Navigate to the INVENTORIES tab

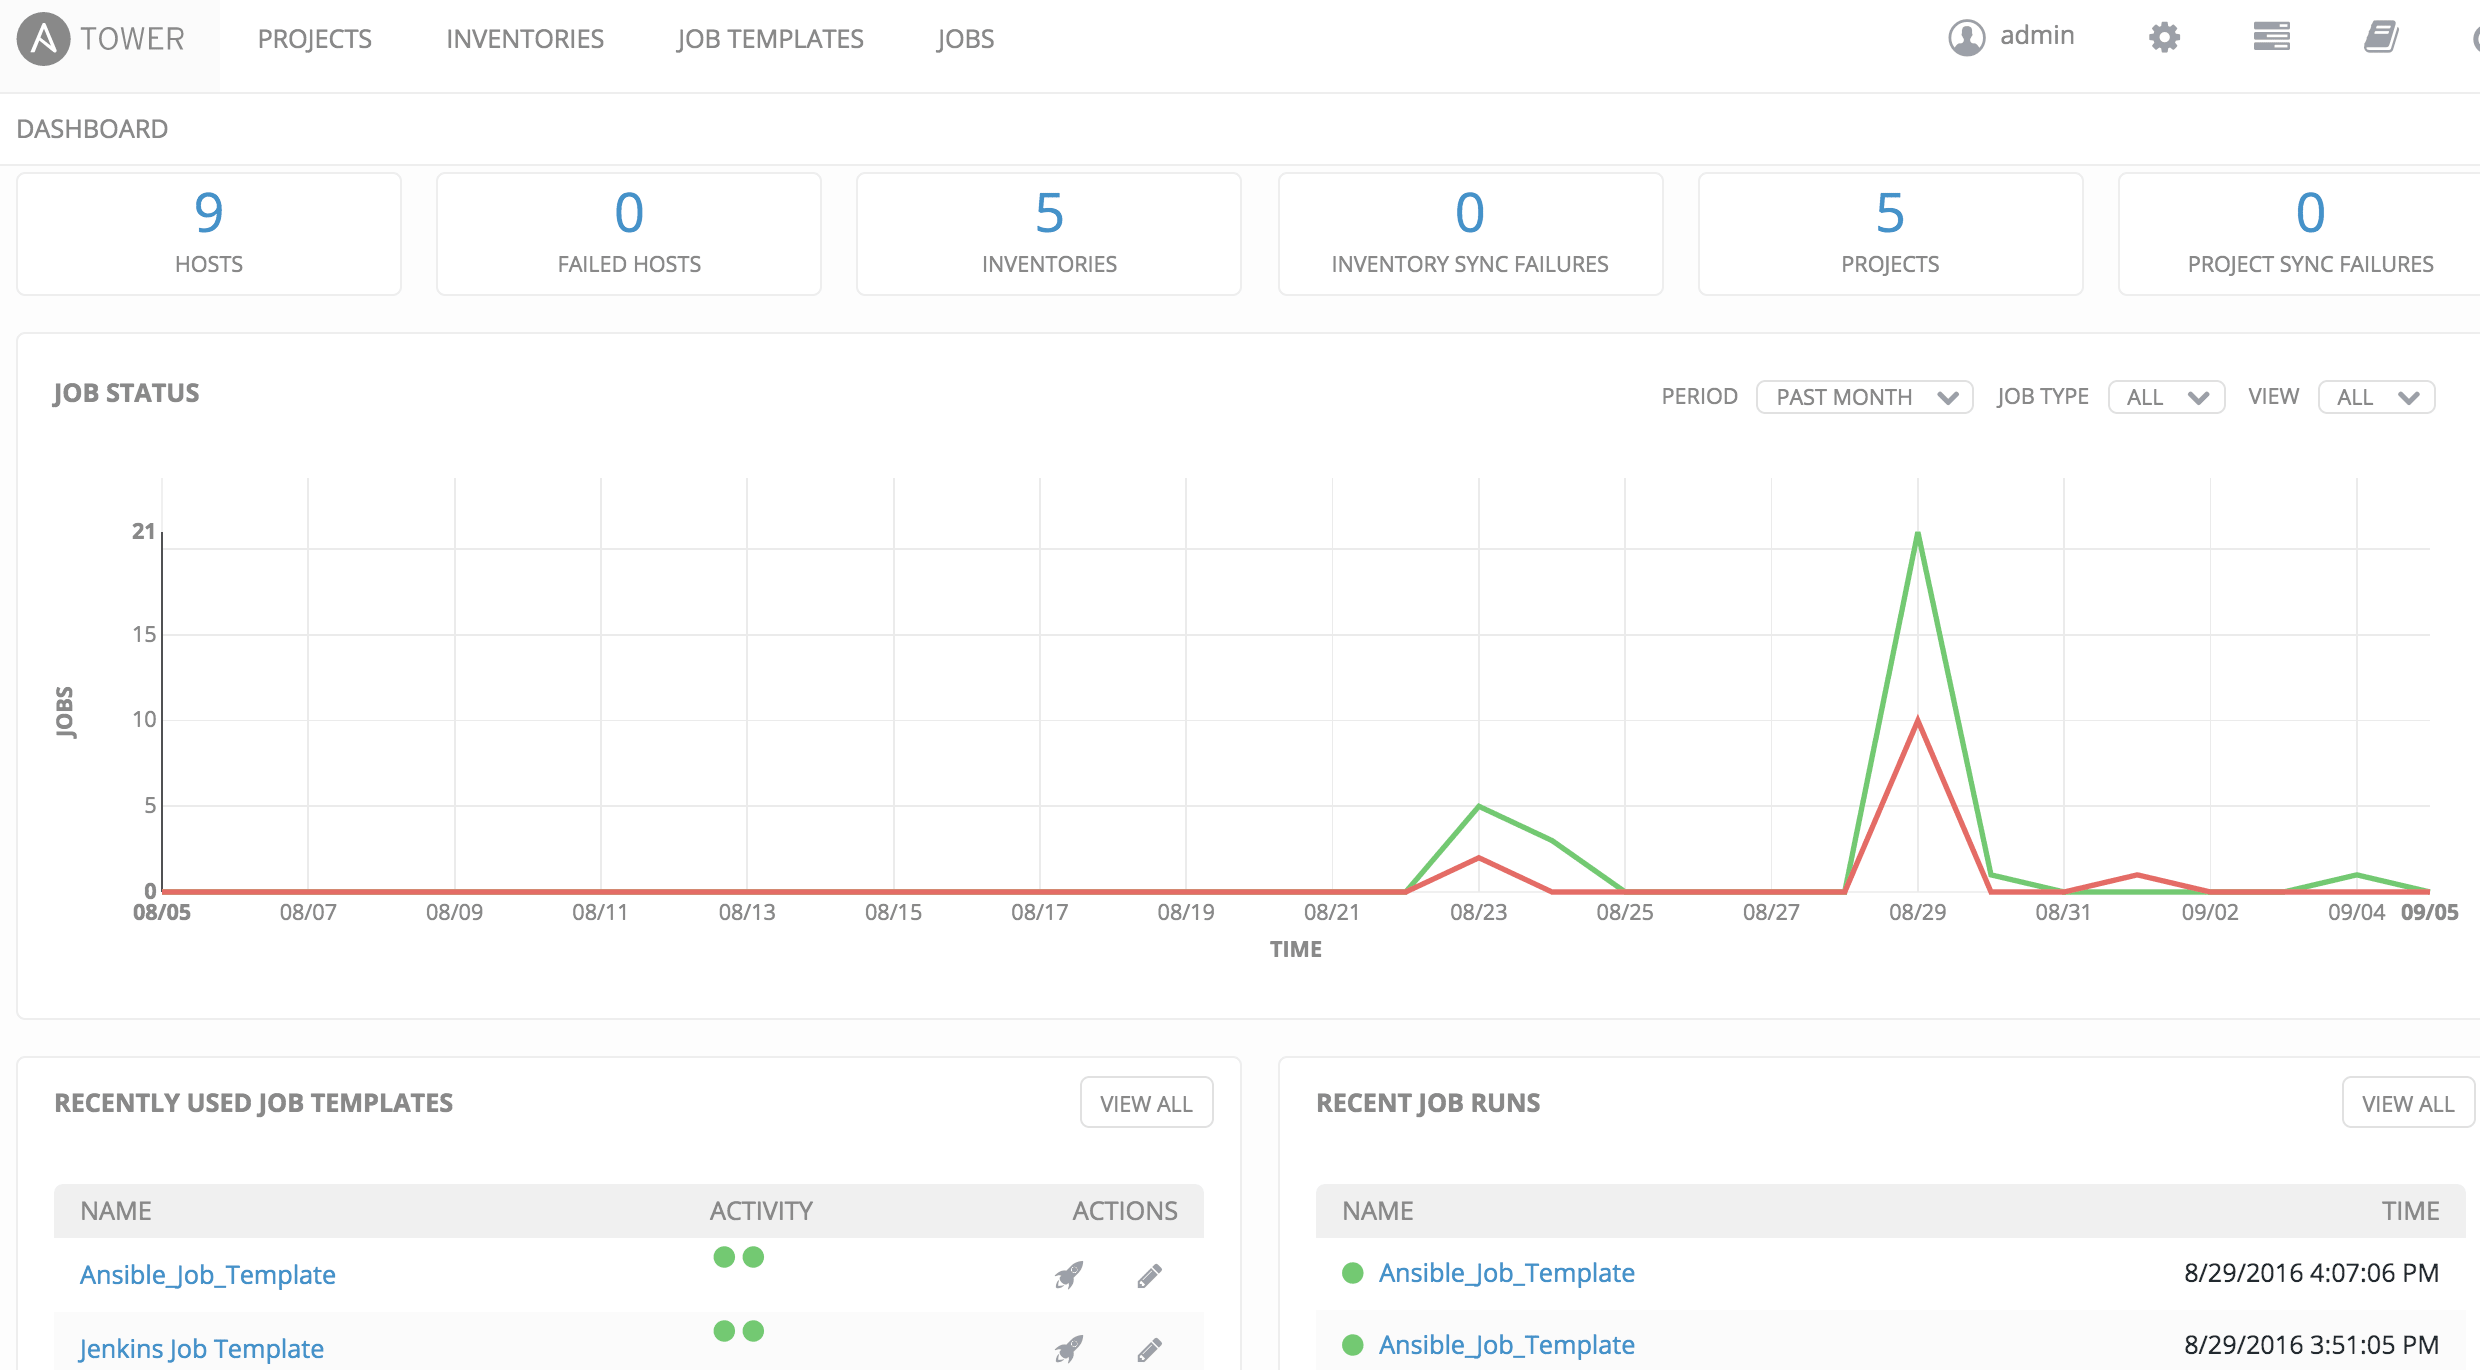pos(523,37)
